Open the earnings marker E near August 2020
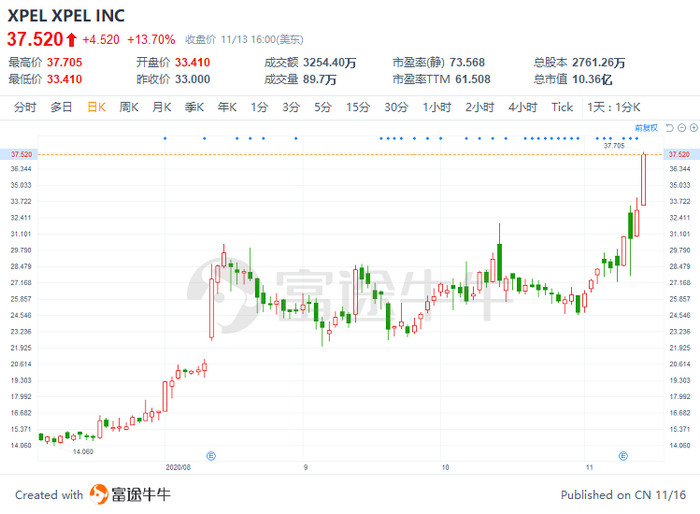The height and width of the screenshot is (514, 700). 211,456
